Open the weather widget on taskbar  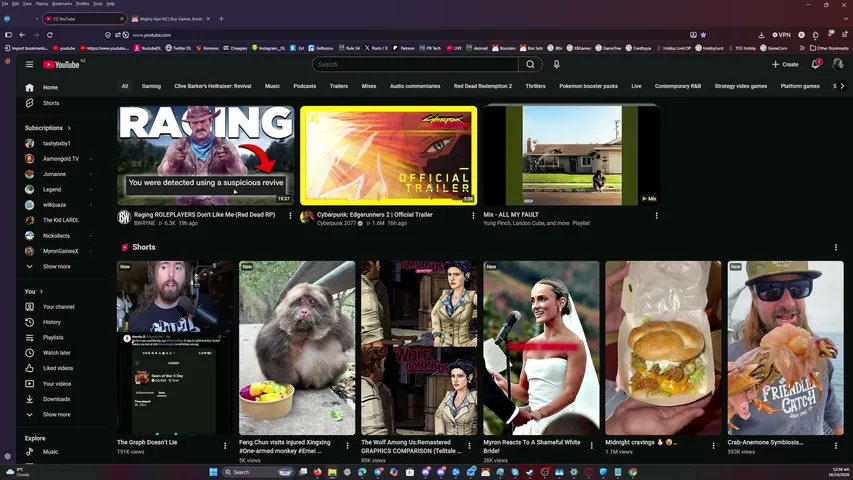(x=17, y=472)
